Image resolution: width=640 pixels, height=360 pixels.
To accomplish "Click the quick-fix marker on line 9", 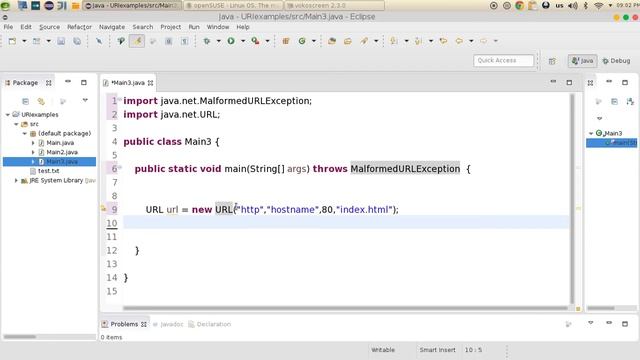I will pos(104,209).
